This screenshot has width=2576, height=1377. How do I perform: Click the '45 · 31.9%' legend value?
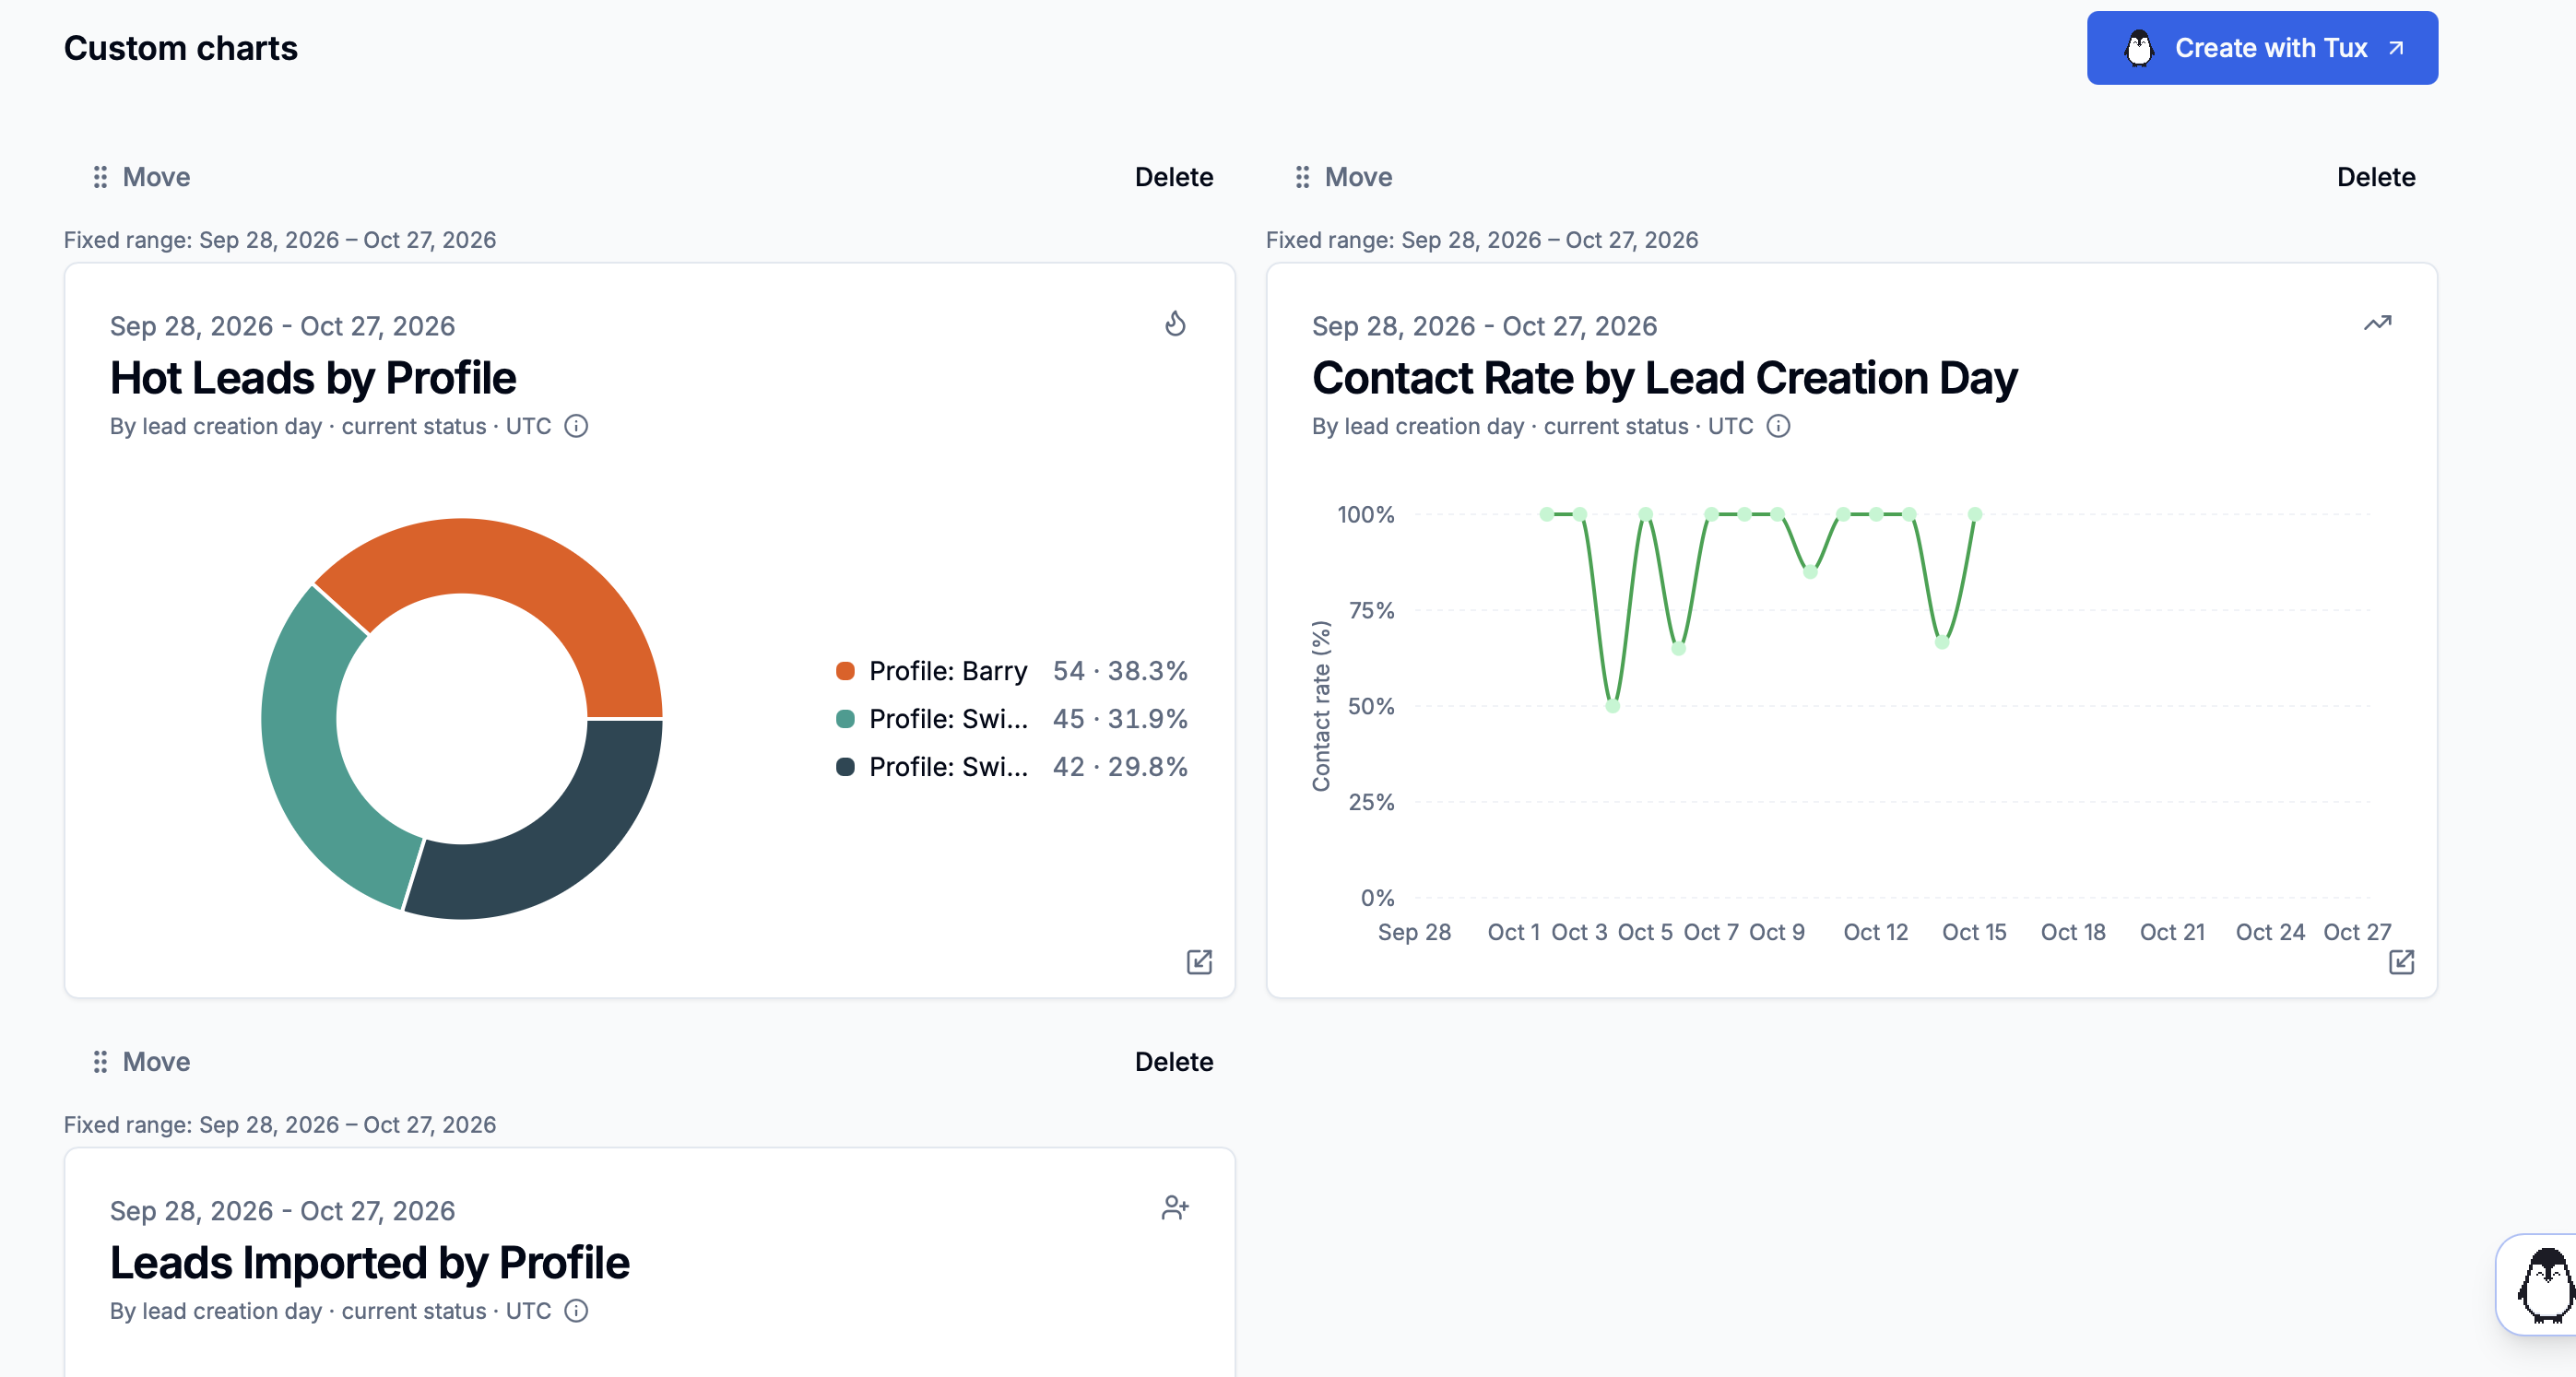(1120, 719)
